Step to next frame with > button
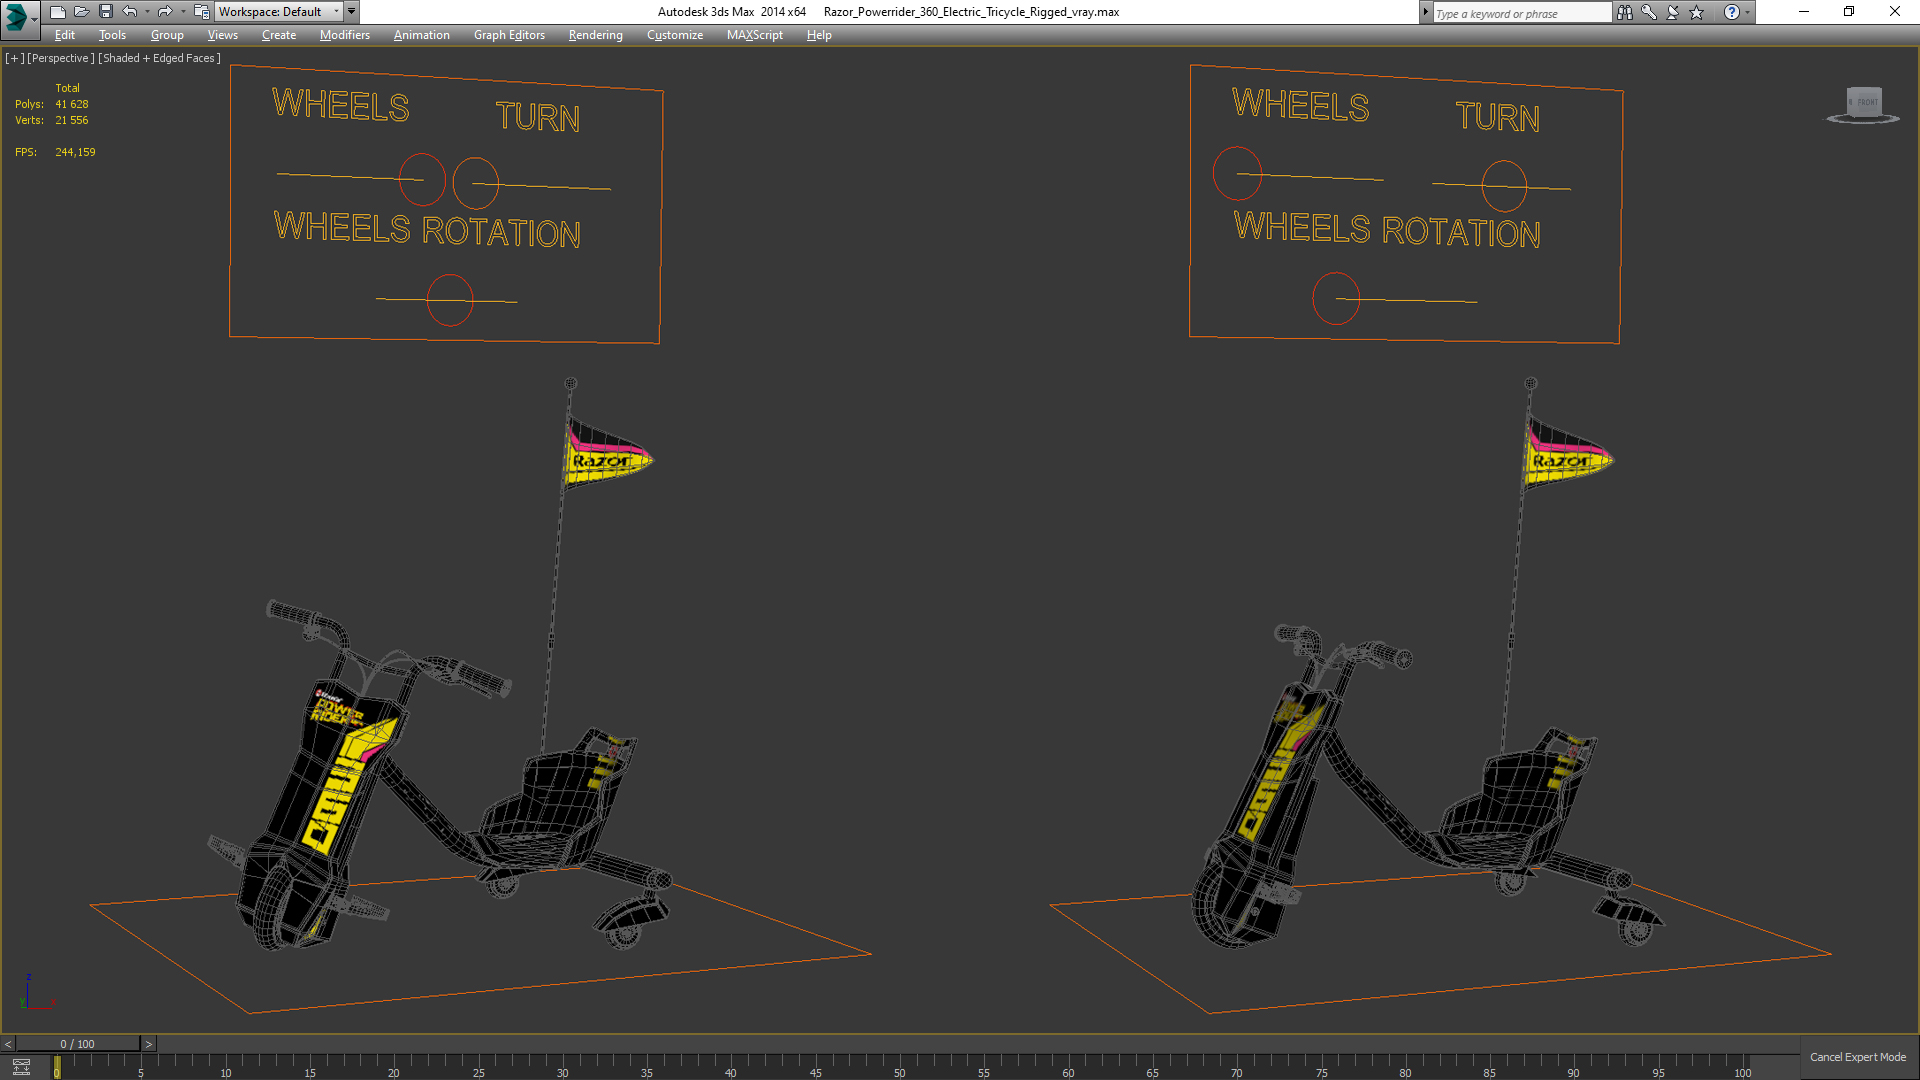 [x=149, y=1044]
